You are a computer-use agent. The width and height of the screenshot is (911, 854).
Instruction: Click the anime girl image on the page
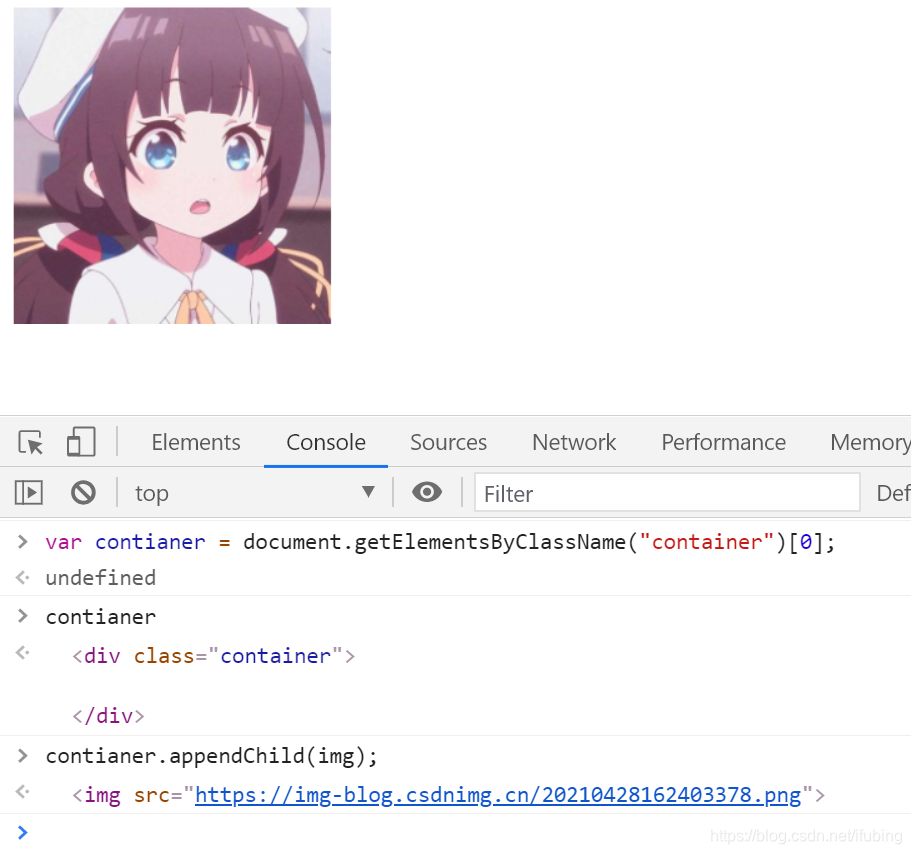(x=173, y=166)
